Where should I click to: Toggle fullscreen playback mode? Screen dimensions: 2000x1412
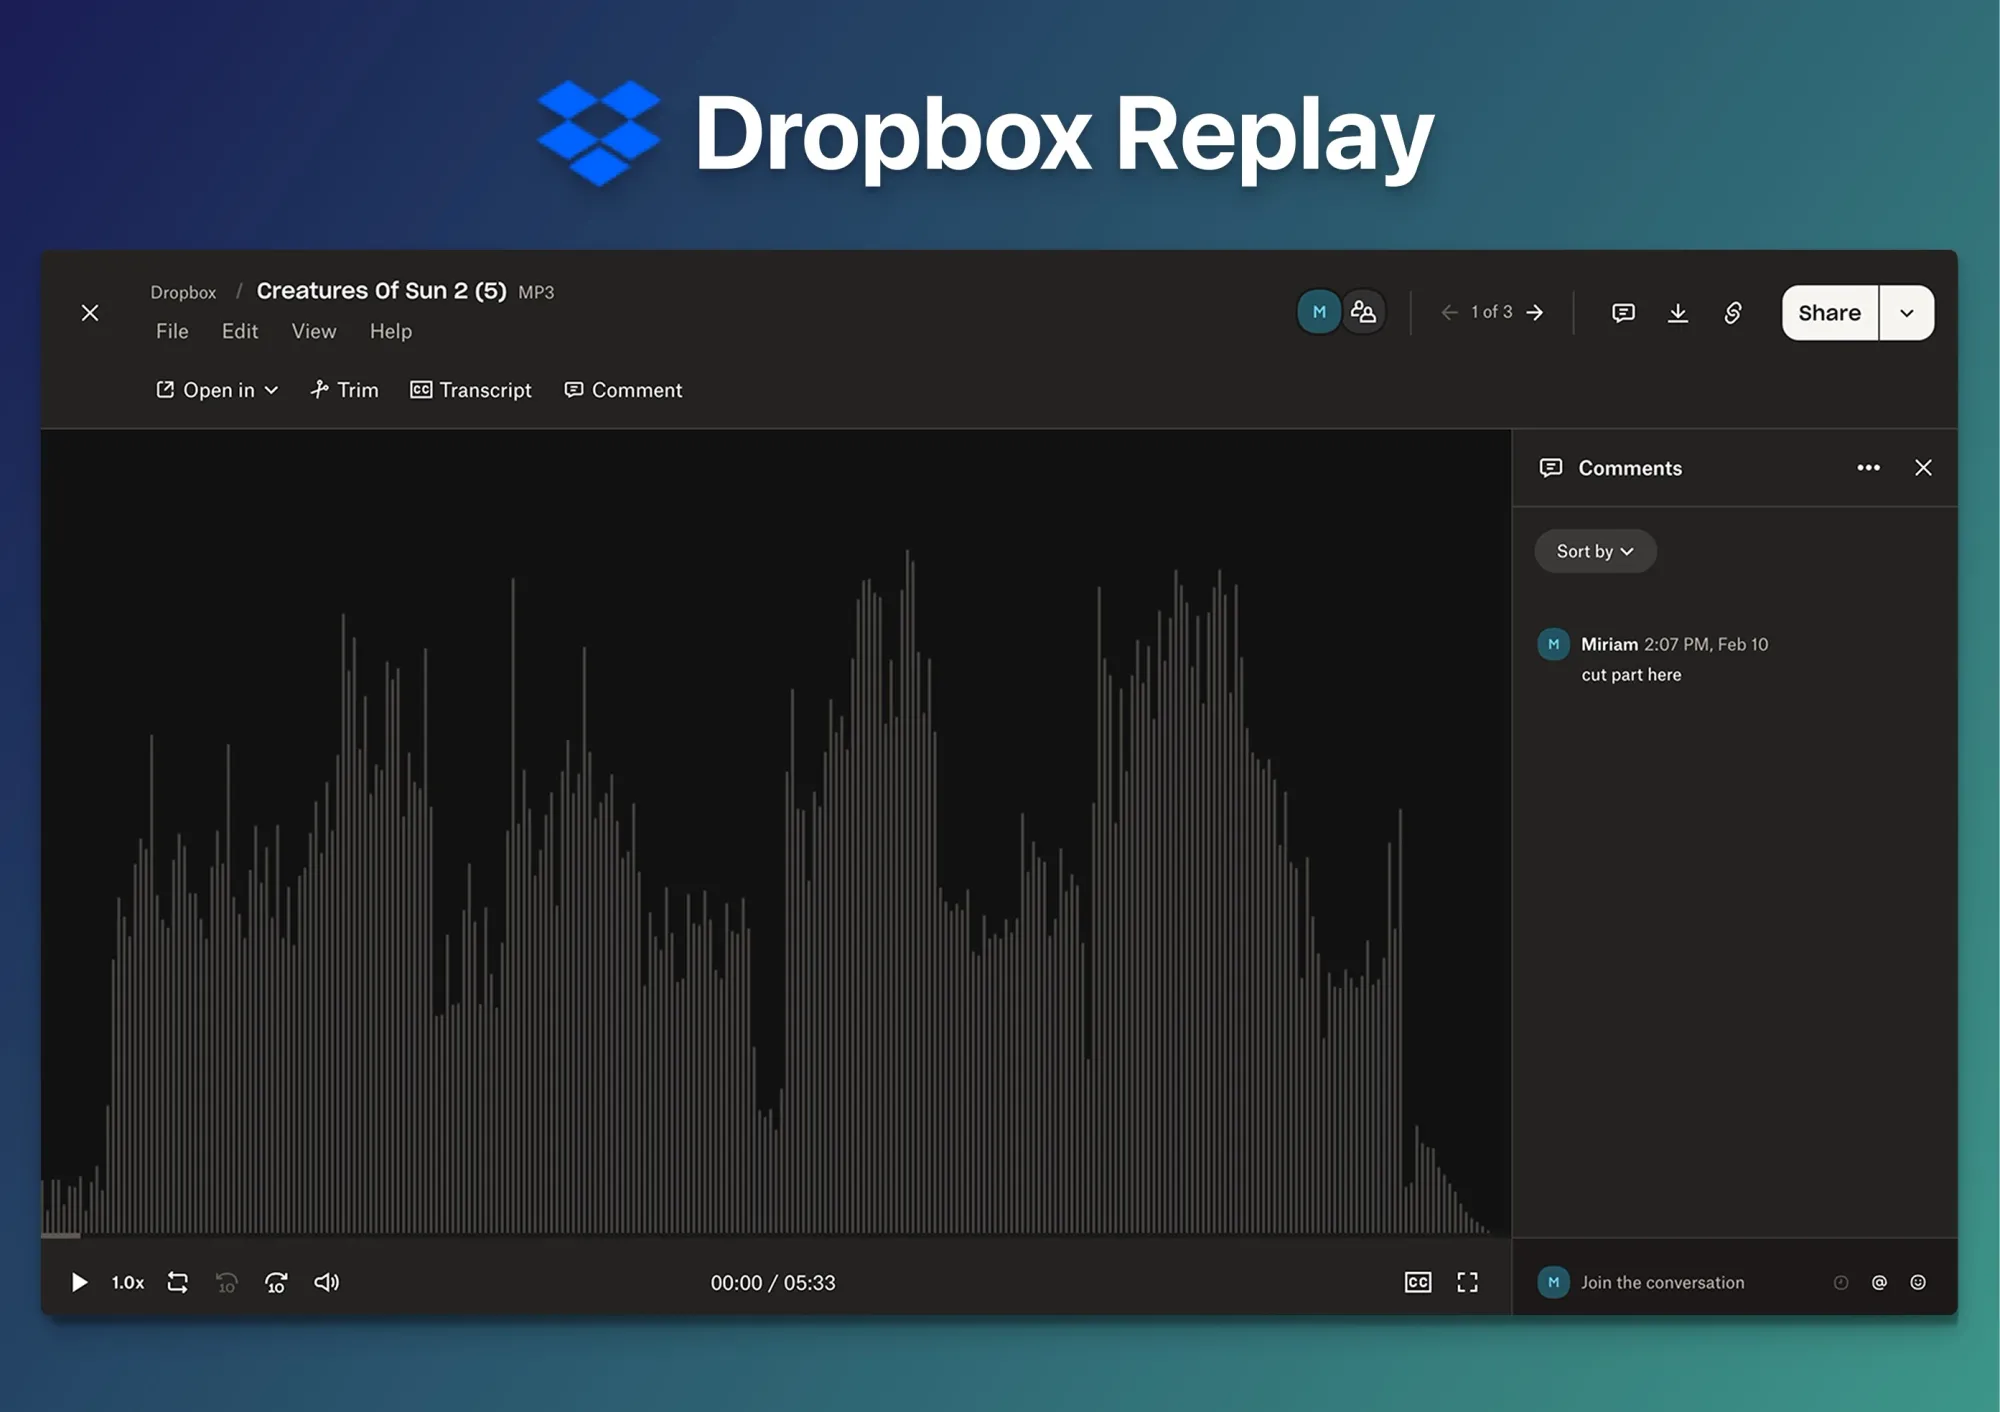(x=1467, y=1282)
